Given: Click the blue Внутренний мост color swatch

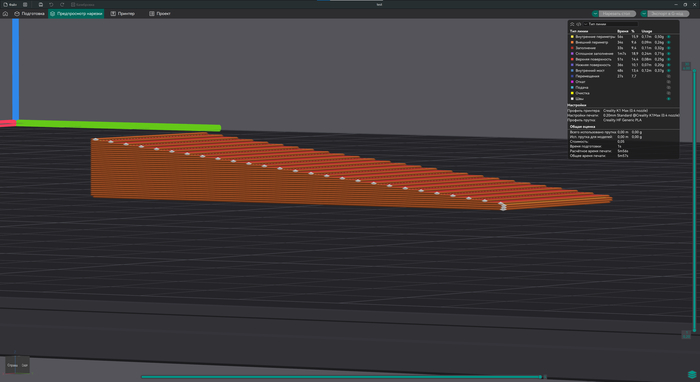Looking at the screenshot, I should click(x=572, y=71).
